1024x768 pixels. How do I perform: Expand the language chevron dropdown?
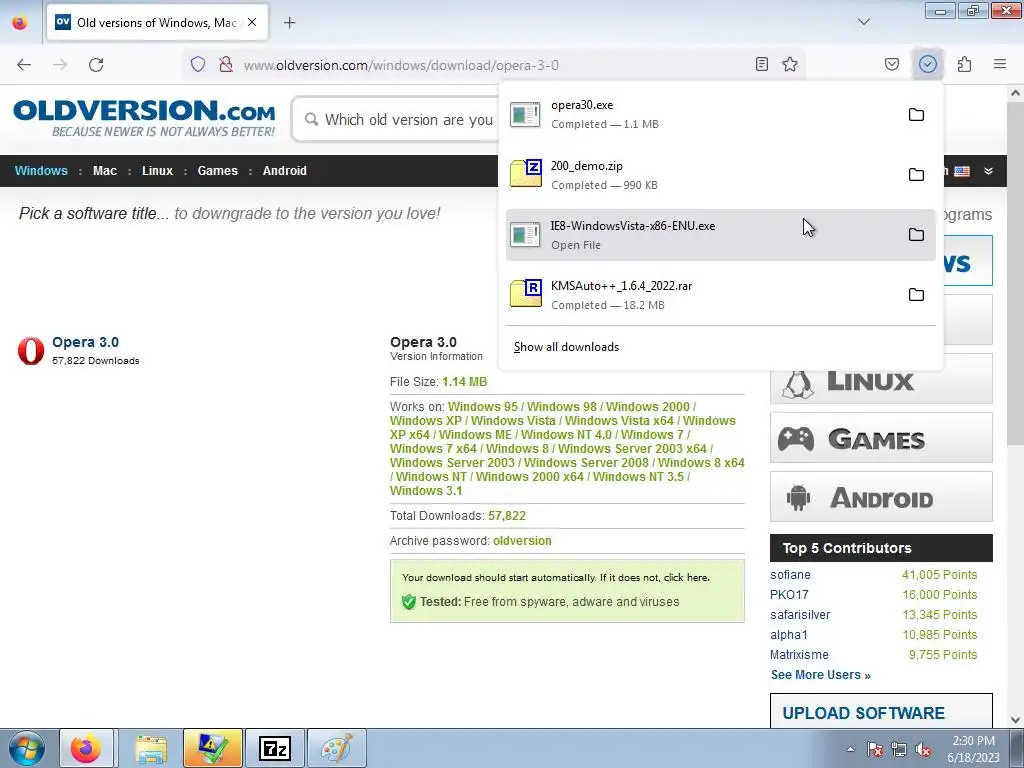(x=989, y=171)
